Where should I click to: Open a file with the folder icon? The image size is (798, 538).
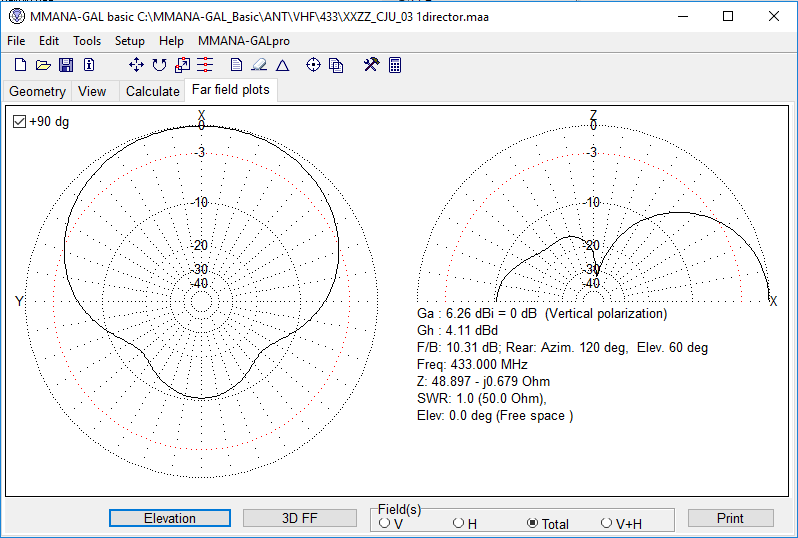pyautogui.click(x=43, y=65)
